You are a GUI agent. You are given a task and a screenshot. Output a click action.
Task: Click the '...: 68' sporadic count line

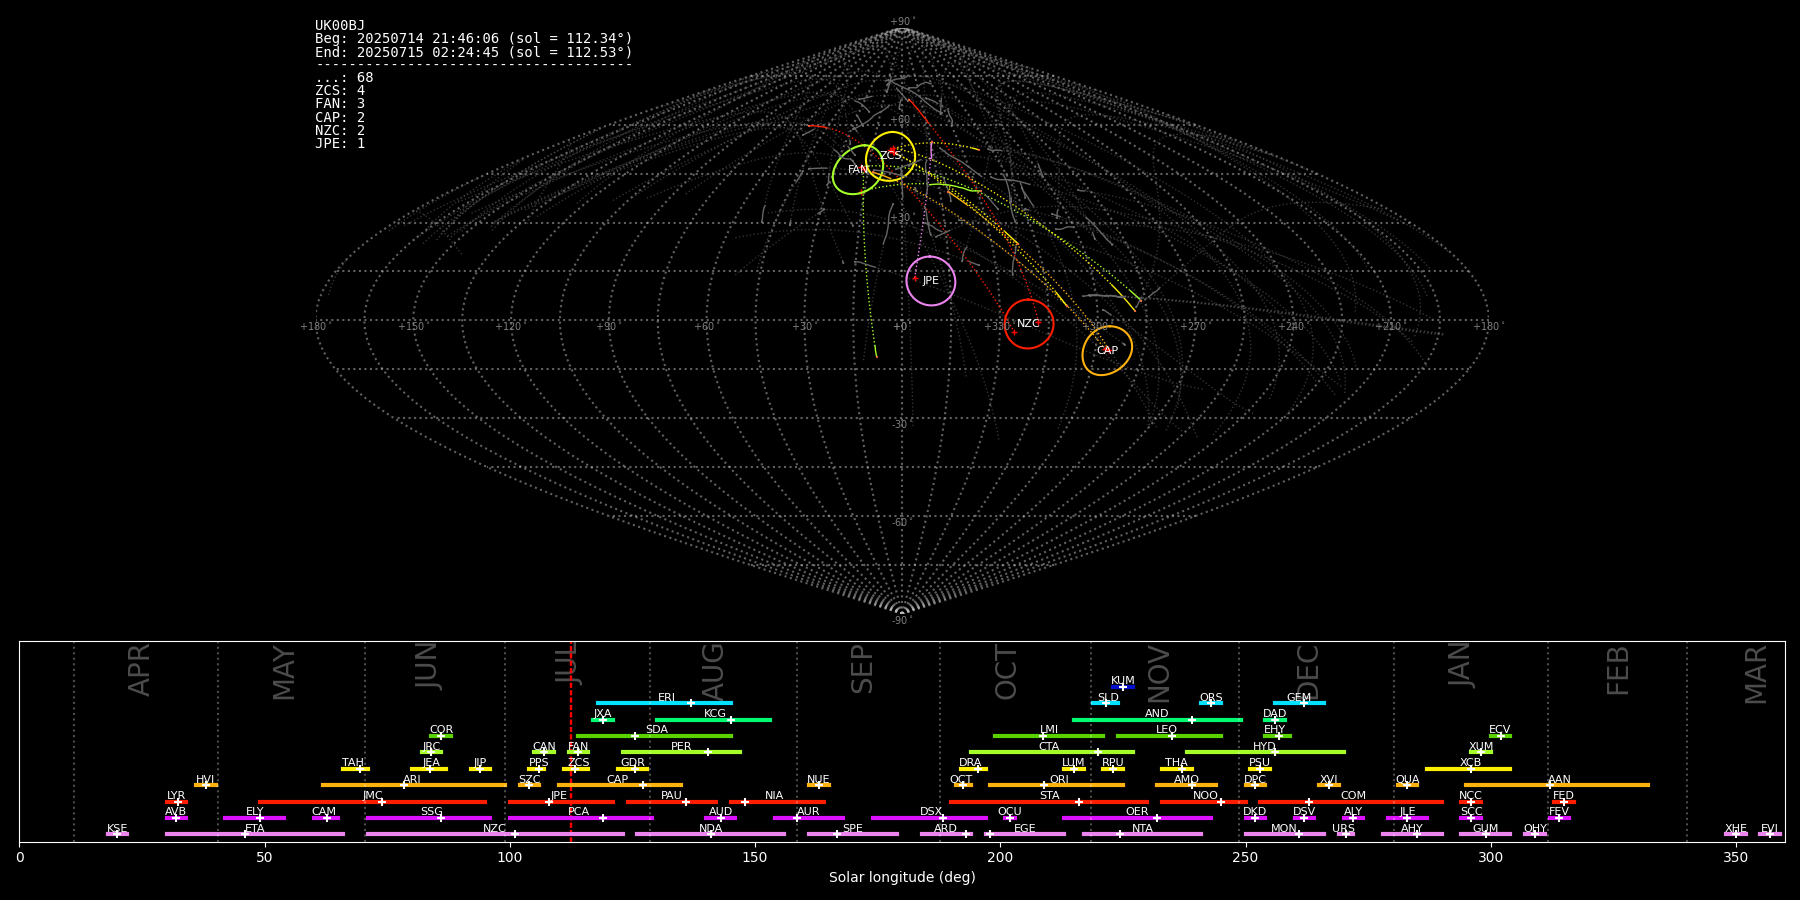coord(344,78)
